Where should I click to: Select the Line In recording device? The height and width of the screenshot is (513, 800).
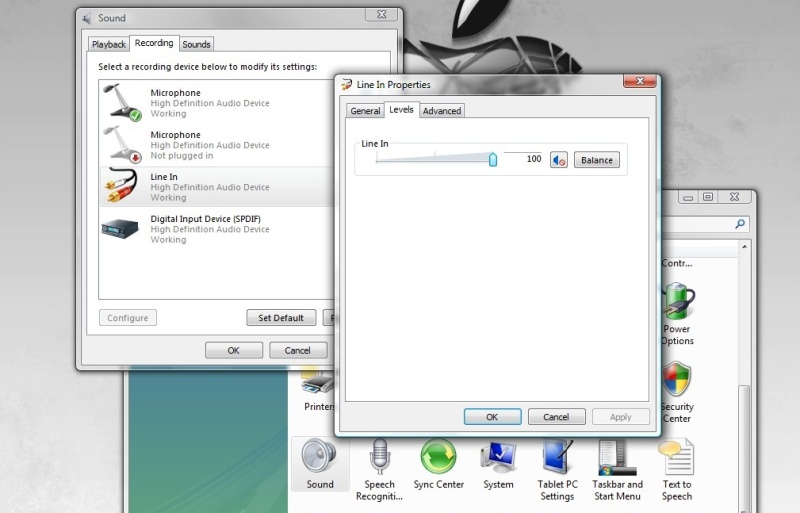tap(210, 187)
